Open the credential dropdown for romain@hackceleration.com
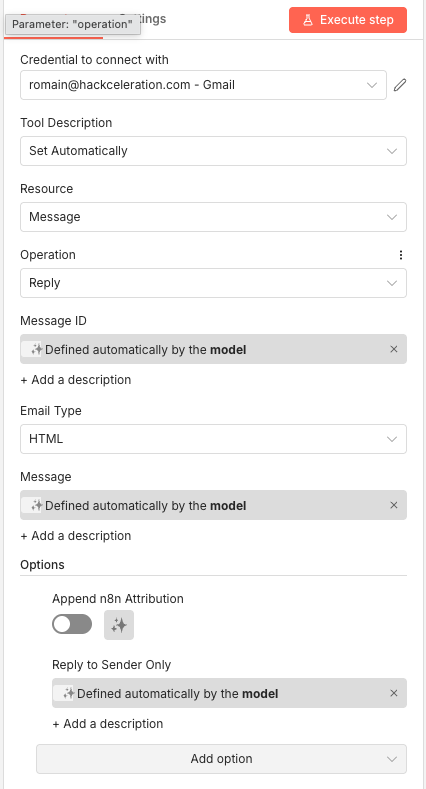Image resolution: width=426 pixels, height=789 pixels. point(203,85)
